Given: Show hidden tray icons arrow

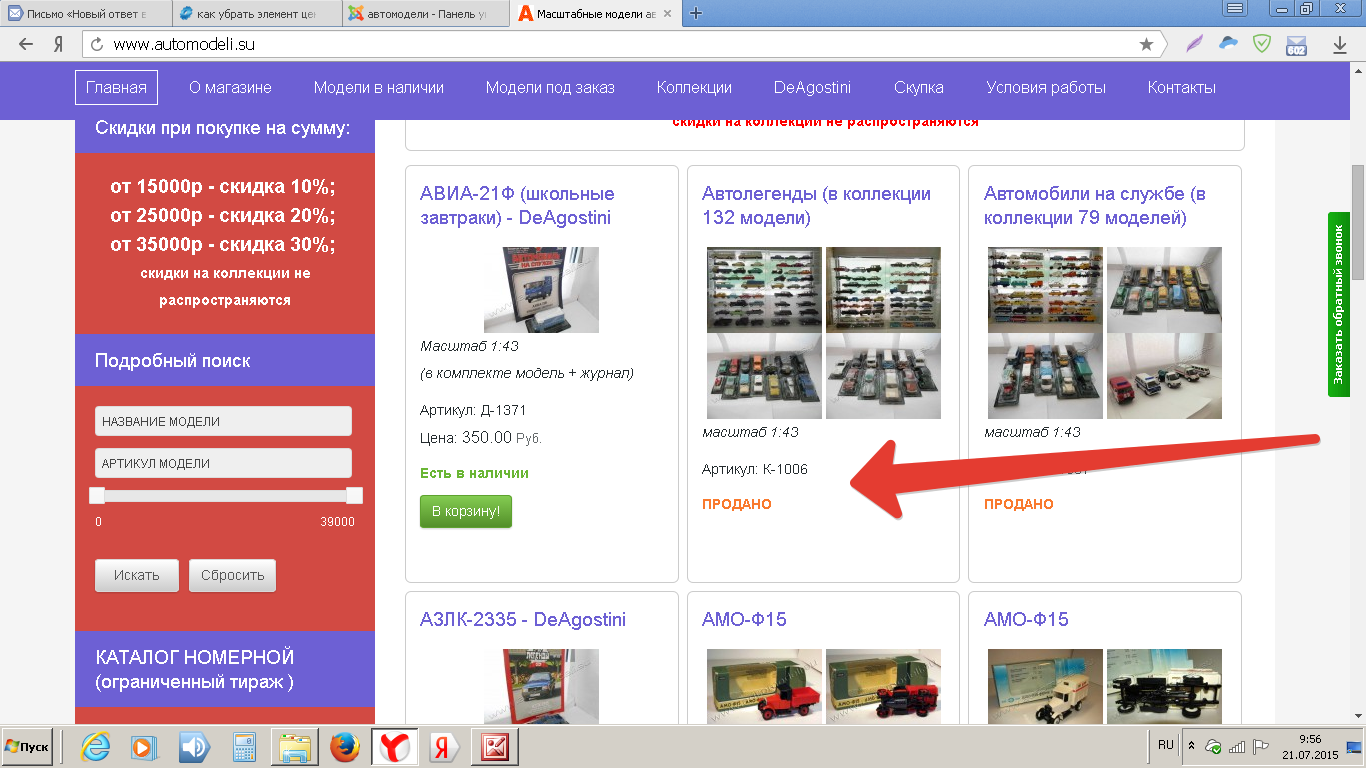Looking at the screenshot, I should pyautogui.click(x=1191, y=746).
